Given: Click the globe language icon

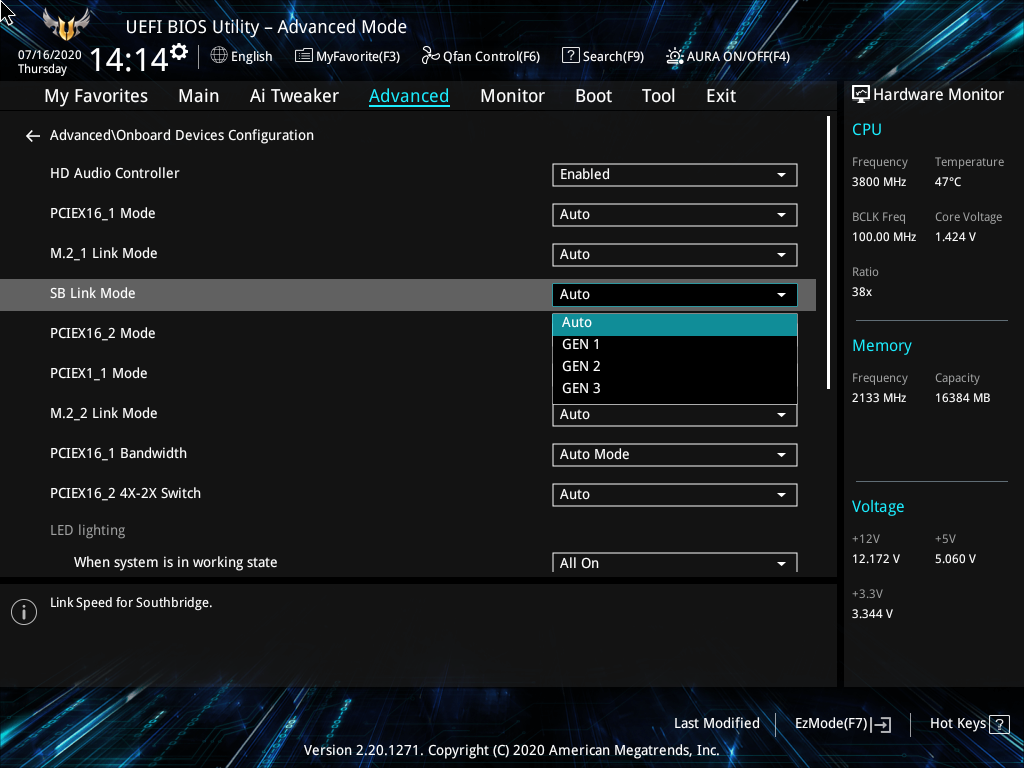Looking at the screenshot, I should click(x=219, y=56).
